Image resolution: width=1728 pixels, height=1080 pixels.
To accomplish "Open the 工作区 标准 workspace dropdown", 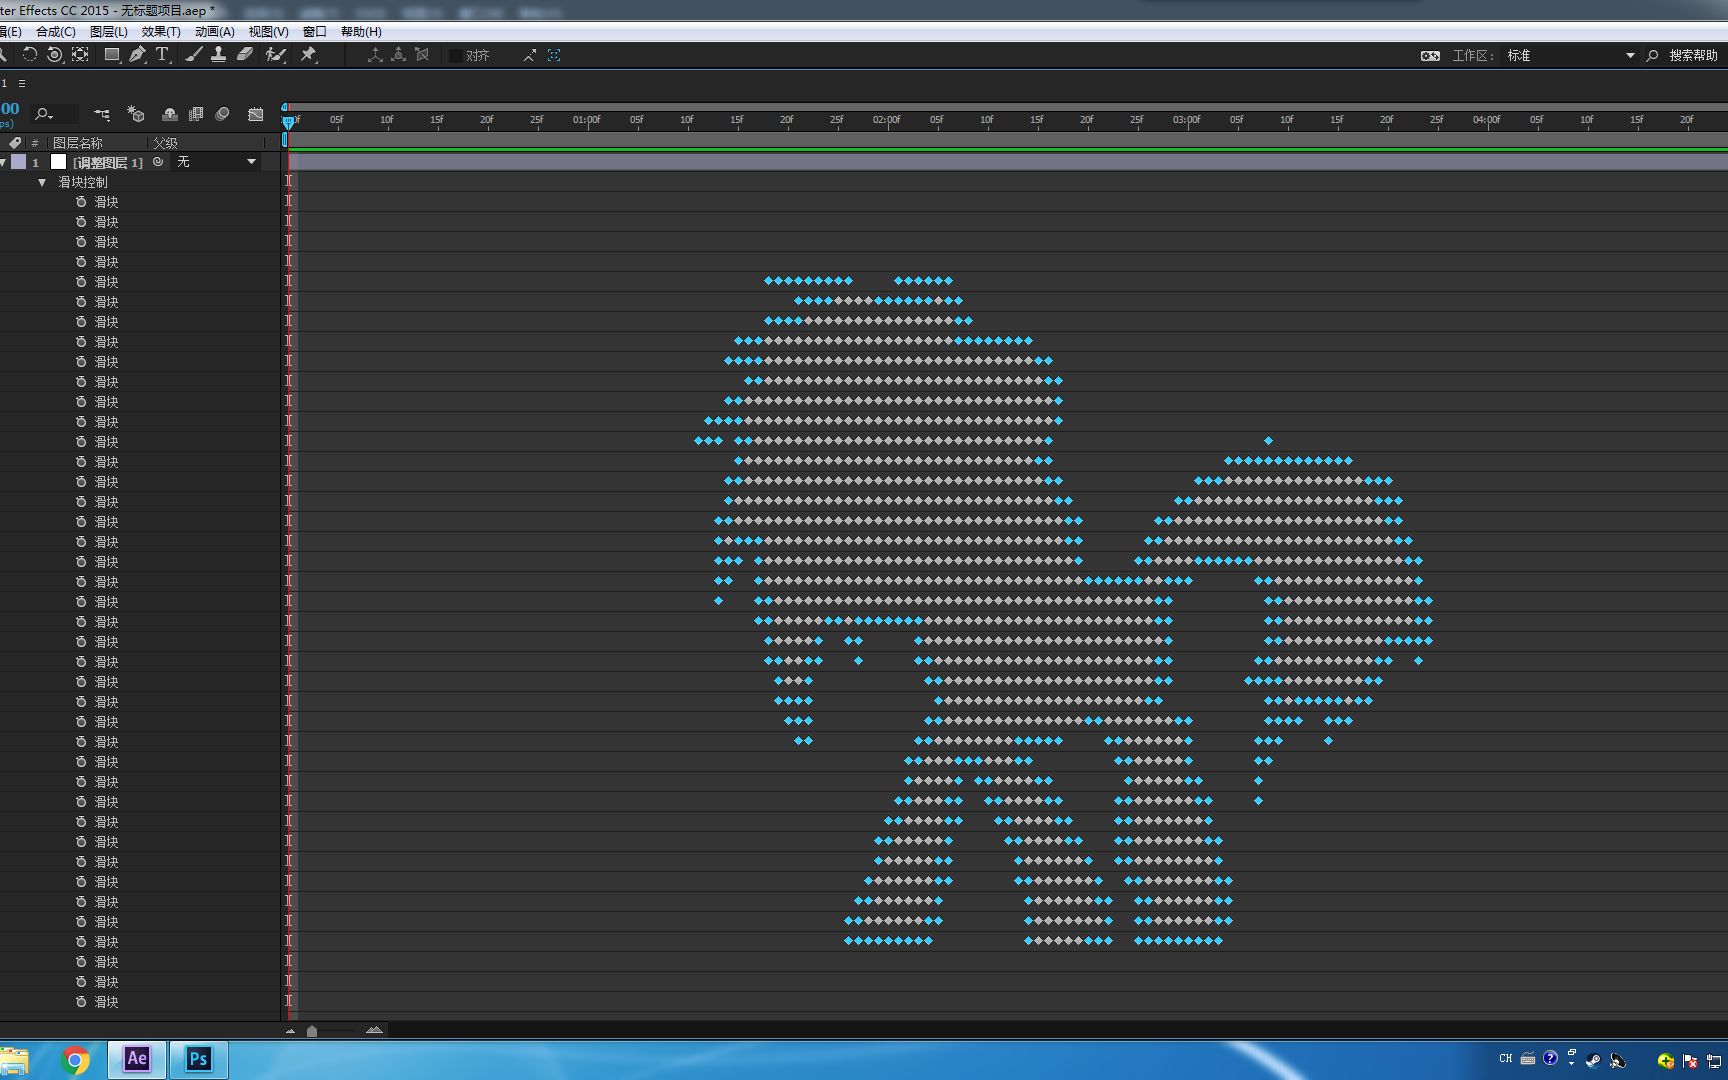I will pos(1570,56).
